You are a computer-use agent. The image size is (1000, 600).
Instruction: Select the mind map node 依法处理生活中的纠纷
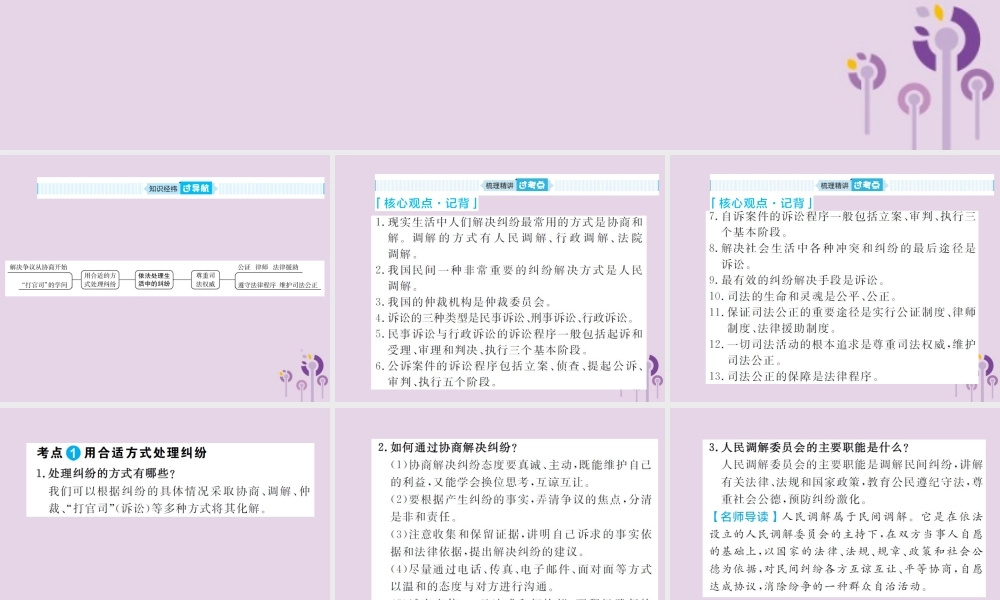point(154,280)
